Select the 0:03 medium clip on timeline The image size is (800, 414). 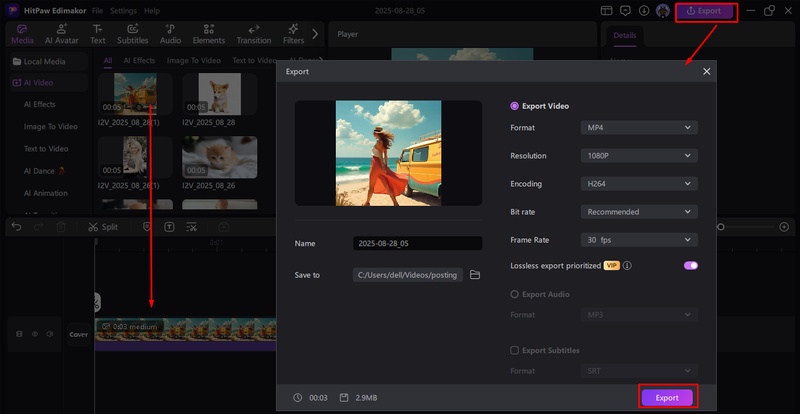(186, 334)
